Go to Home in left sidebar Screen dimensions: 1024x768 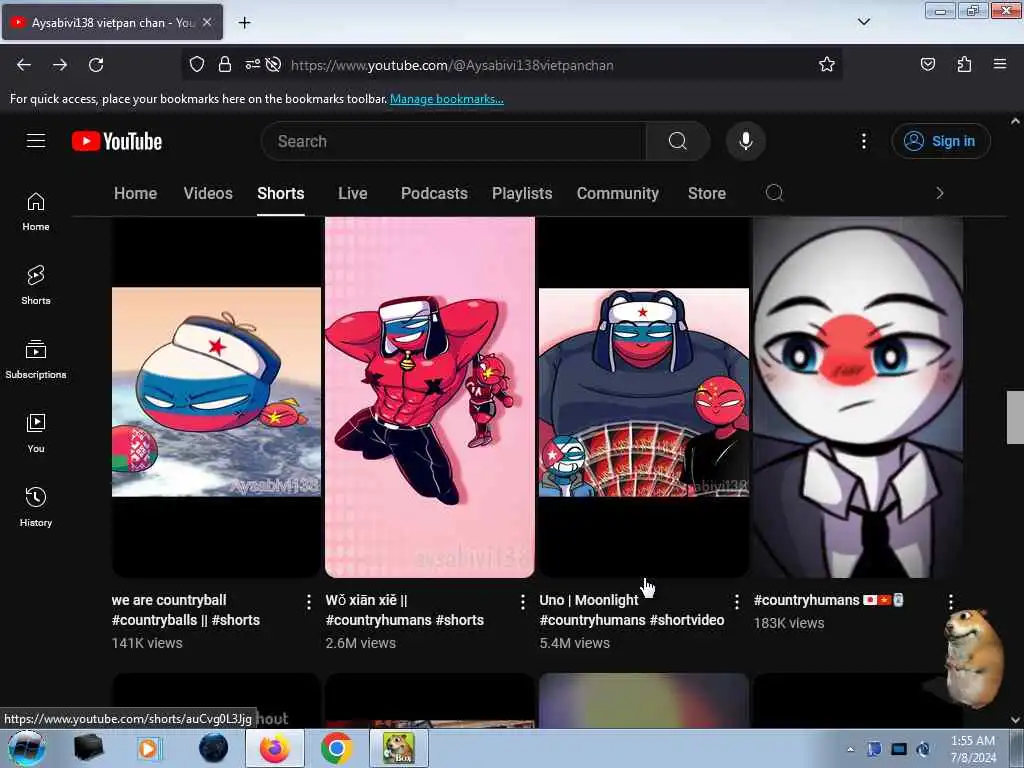pyautogui.click(x=36, y=212)
